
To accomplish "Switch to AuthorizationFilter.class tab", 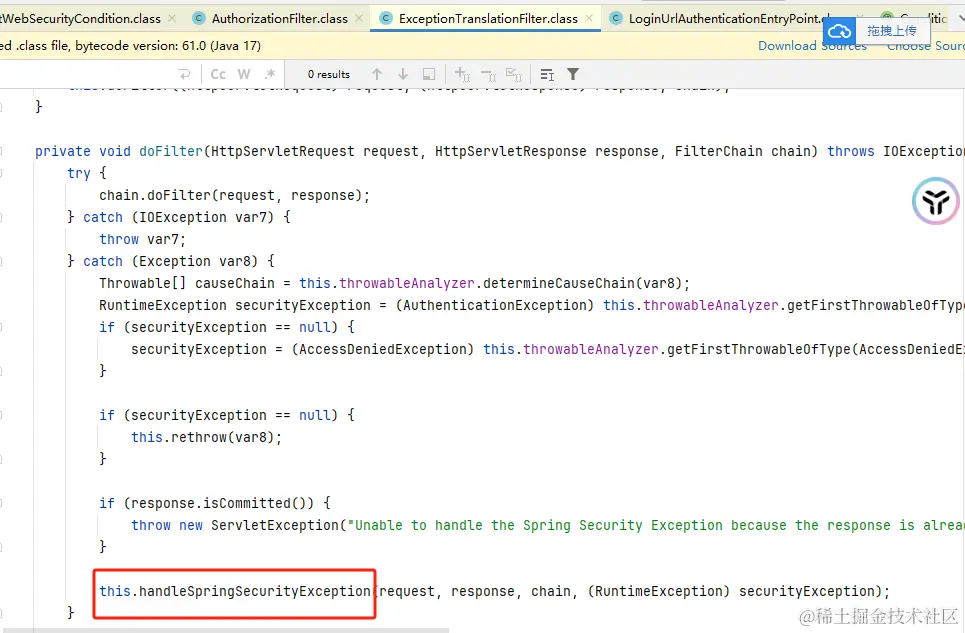I will (x=279, y=18).
